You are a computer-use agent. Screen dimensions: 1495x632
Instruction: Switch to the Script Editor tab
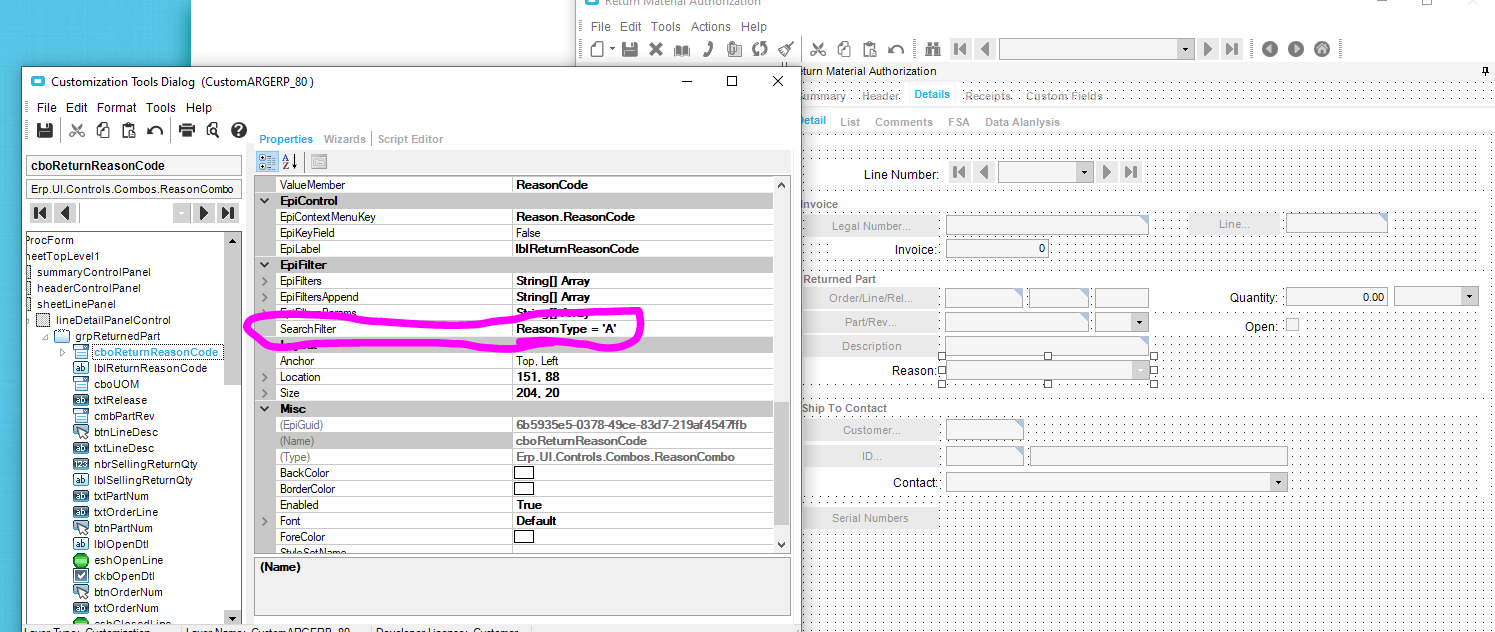tap(410, 139)
